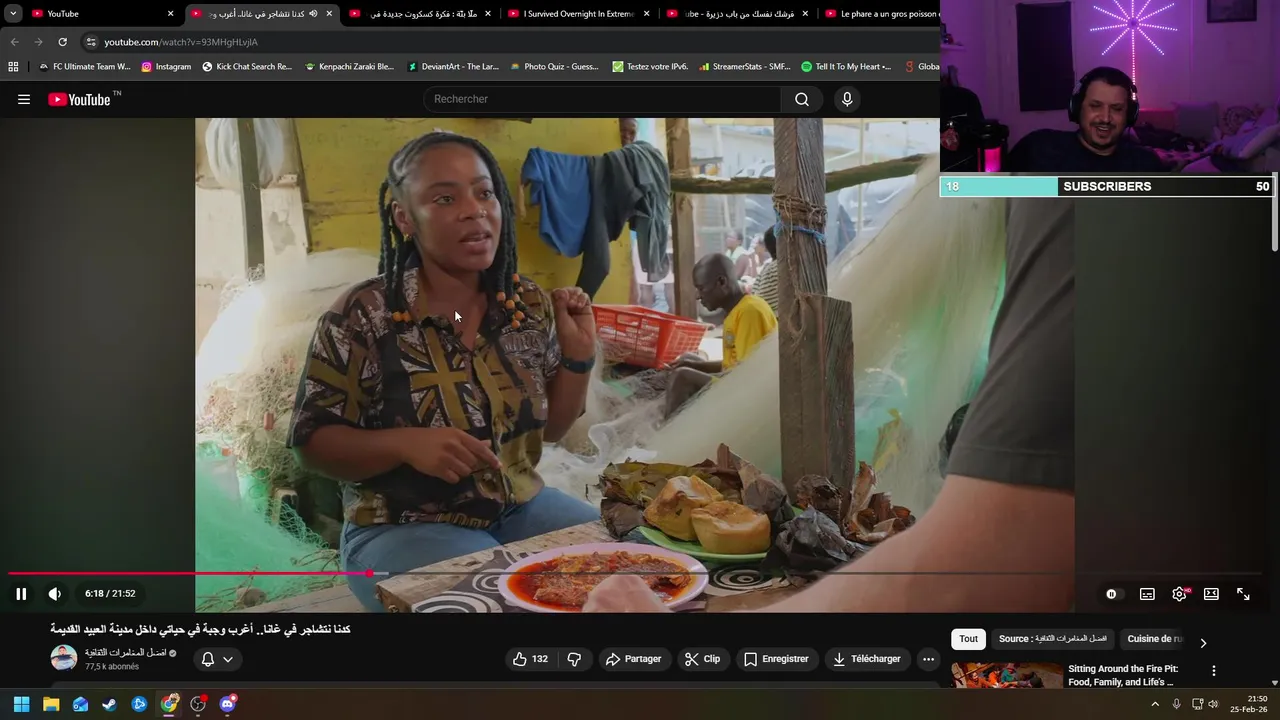Click Sitting Around the Fire Pit title

[x=1123, y=675]
